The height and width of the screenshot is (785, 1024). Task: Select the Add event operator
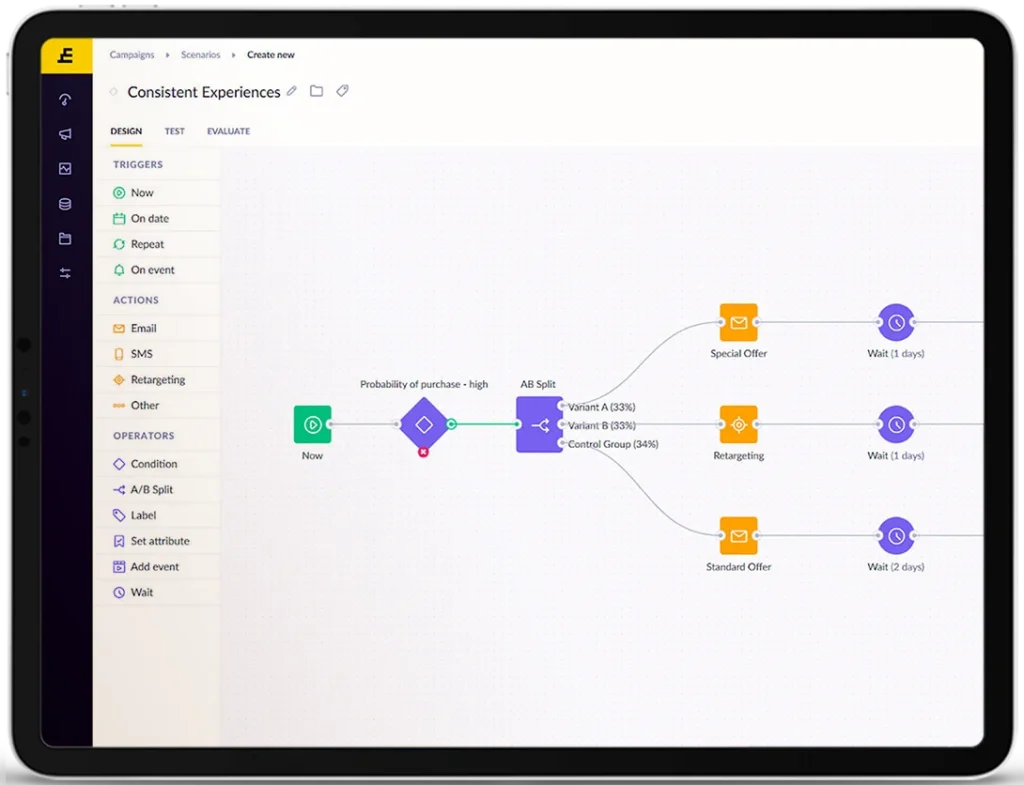[x=157, y=567]
